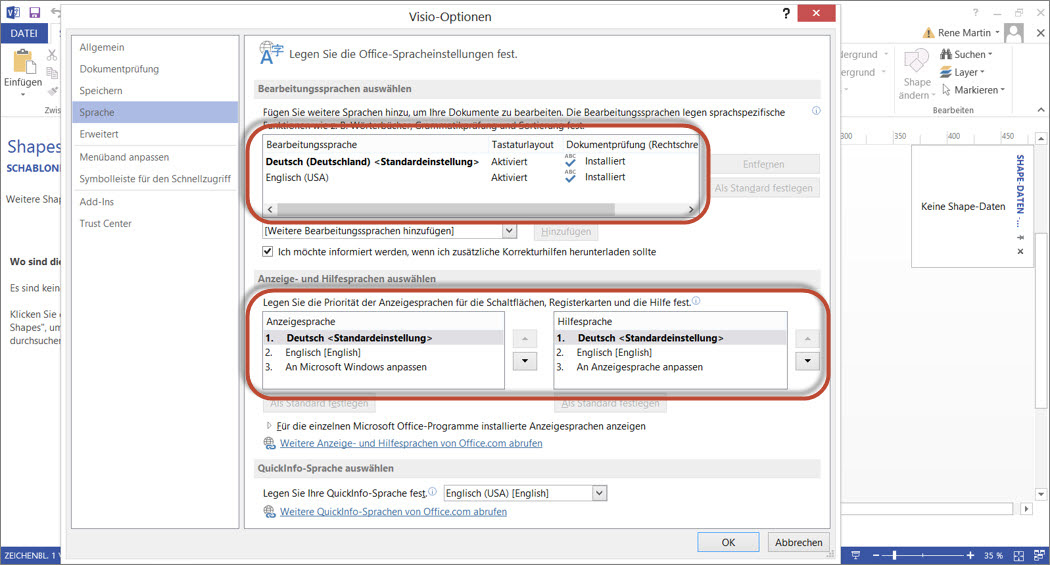Click warning icon beside Rene Martin
1050x565 pixels.
tap(928, 33)
